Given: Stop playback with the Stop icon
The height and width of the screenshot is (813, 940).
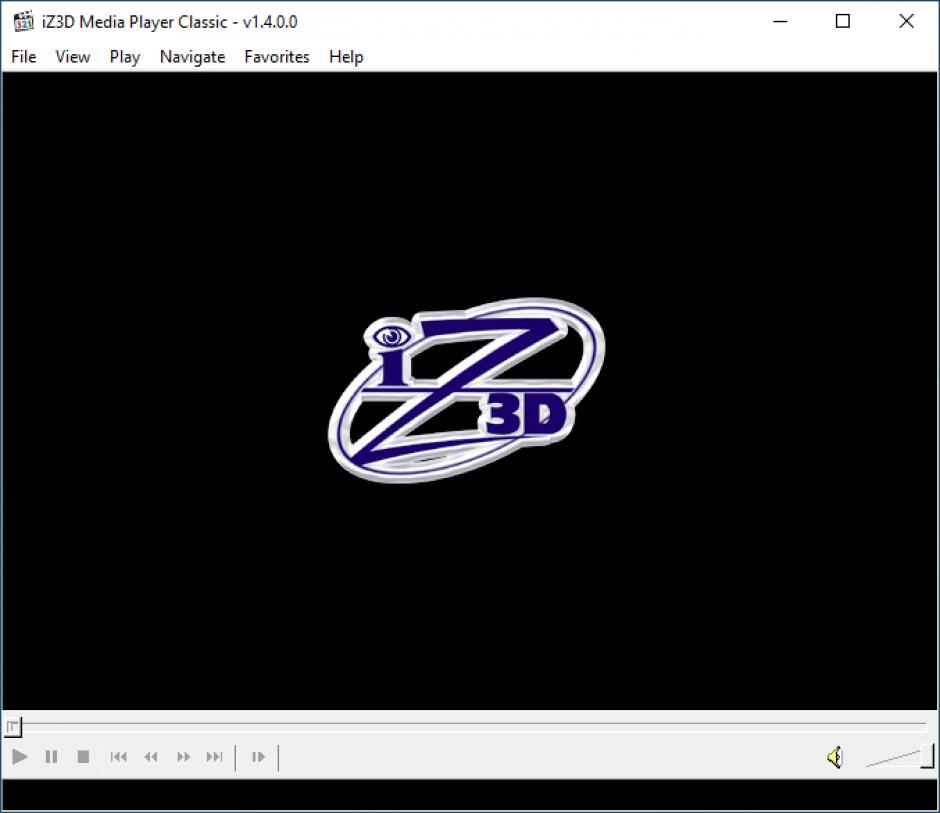Looking at the screenshot, I should [83, 757].
